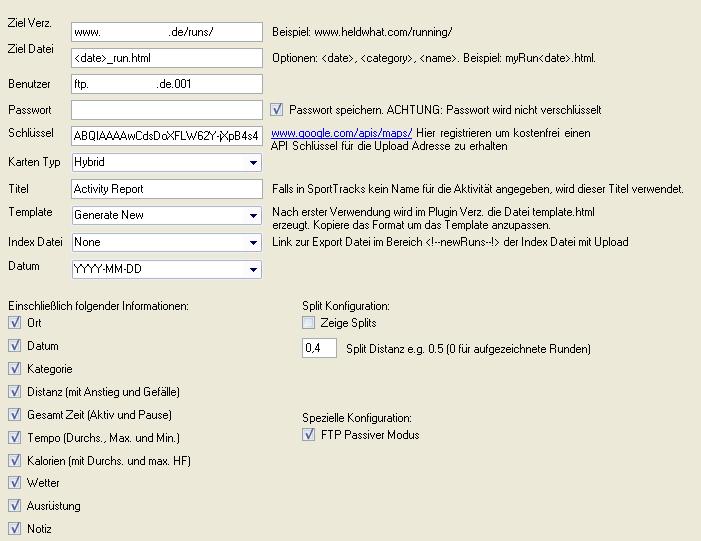Image resolution: width=701 pixels, height=541 pixels.
Task: Expand the Datum format dropdown
Action: tap(254, 269)
